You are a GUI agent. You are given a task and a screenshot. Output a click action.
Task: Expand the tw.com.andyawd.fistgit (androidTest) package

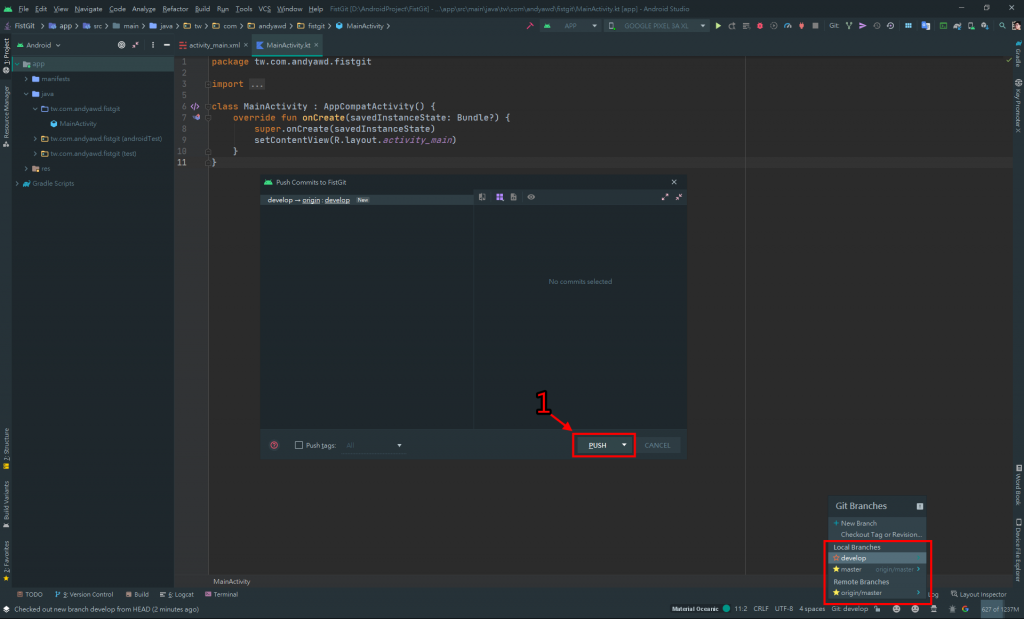[x=35, y=138]
